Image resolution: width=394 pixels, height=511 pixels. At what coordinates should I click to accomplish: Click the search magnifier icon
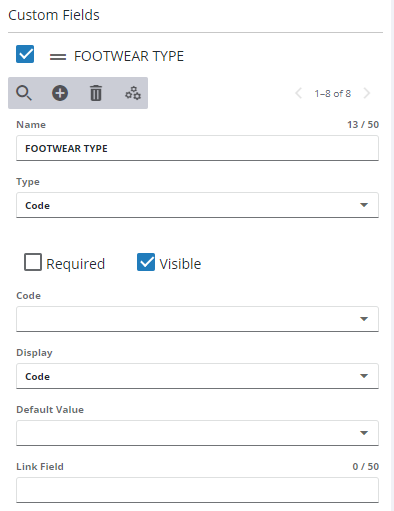coord(24,93)
